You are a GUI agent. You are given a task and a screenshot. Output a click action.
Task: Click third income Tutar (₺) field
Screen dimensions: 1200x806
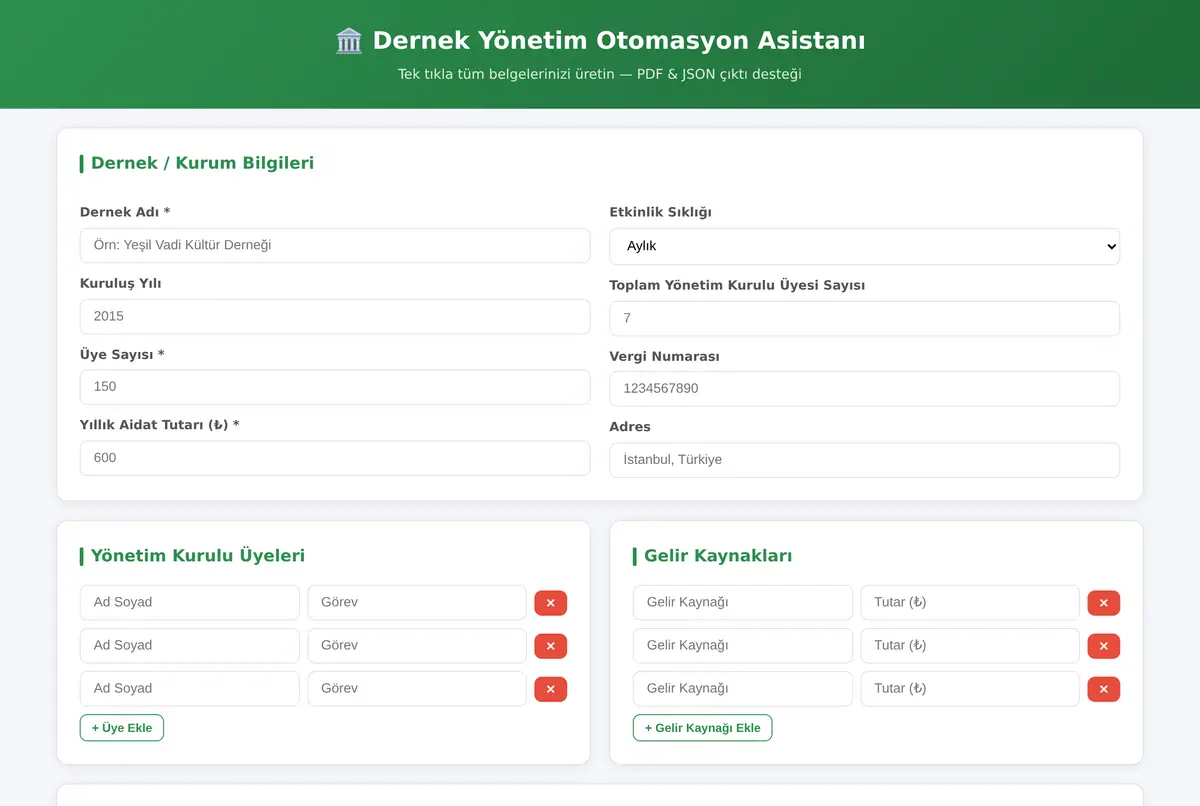click(x=970, y=689)
